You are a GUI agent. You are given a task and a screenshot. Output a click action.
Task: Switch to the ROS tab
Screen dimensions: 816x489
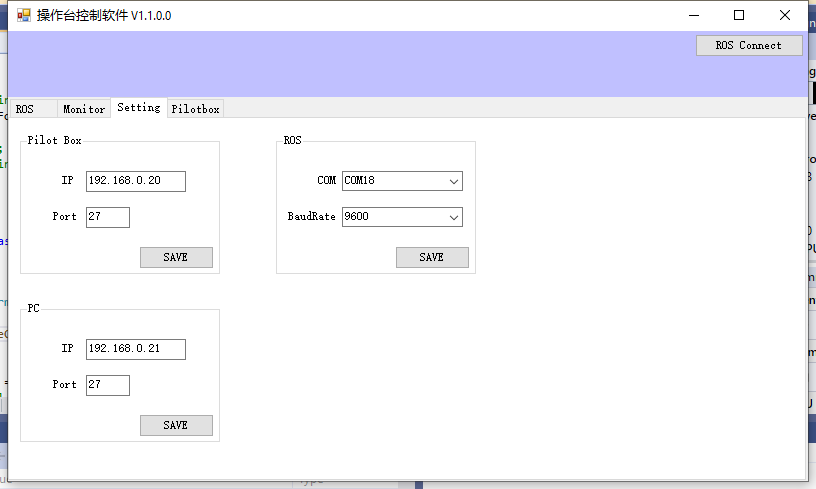(33, 109)
